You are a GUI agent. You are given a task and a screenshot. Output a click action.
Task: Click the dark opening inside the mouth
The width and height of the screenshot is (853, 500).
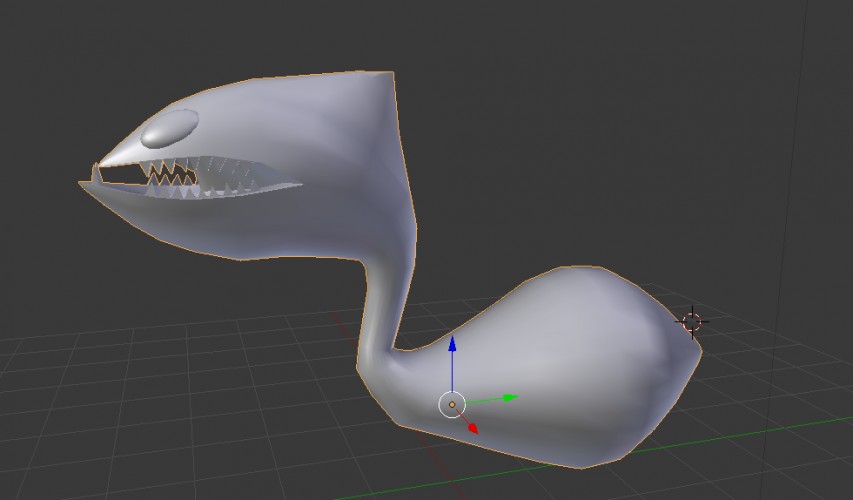(122, 174)
